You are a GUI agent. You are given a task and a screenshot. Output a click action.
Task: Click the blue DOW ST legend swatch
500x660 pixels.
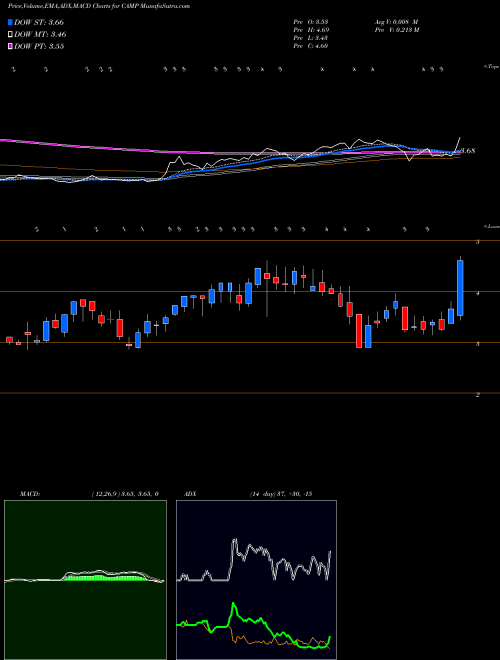pyautogui.click(x=10, y=22)
